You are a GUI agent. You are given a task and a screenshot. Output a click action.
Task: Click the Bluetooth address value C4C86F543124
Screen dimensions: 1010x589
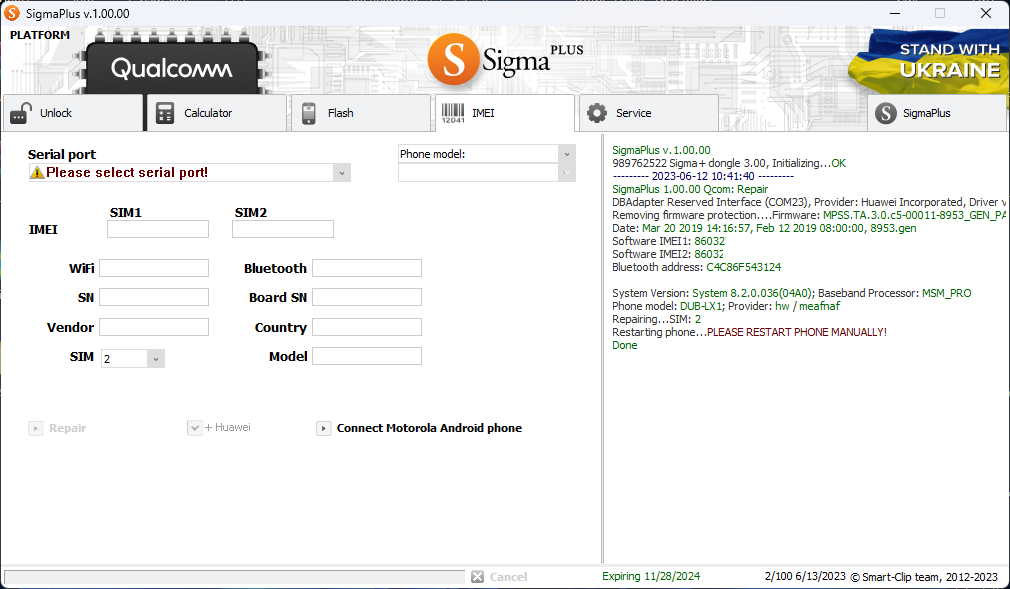click(743, 267)
